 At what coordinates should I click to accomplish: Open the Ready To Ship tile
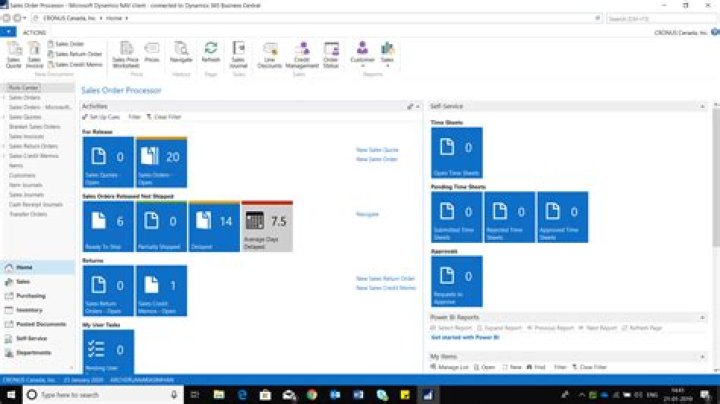[x=108, y=226]
